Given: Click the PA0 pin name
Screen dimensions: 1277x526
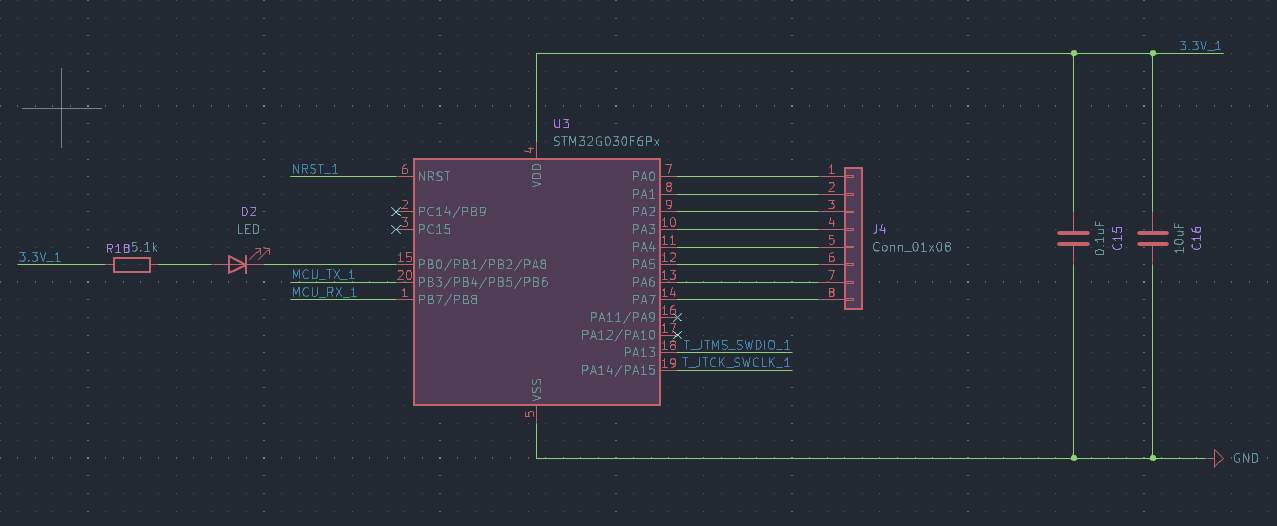Looking at the screenshot, I should [x=644, y=176].
